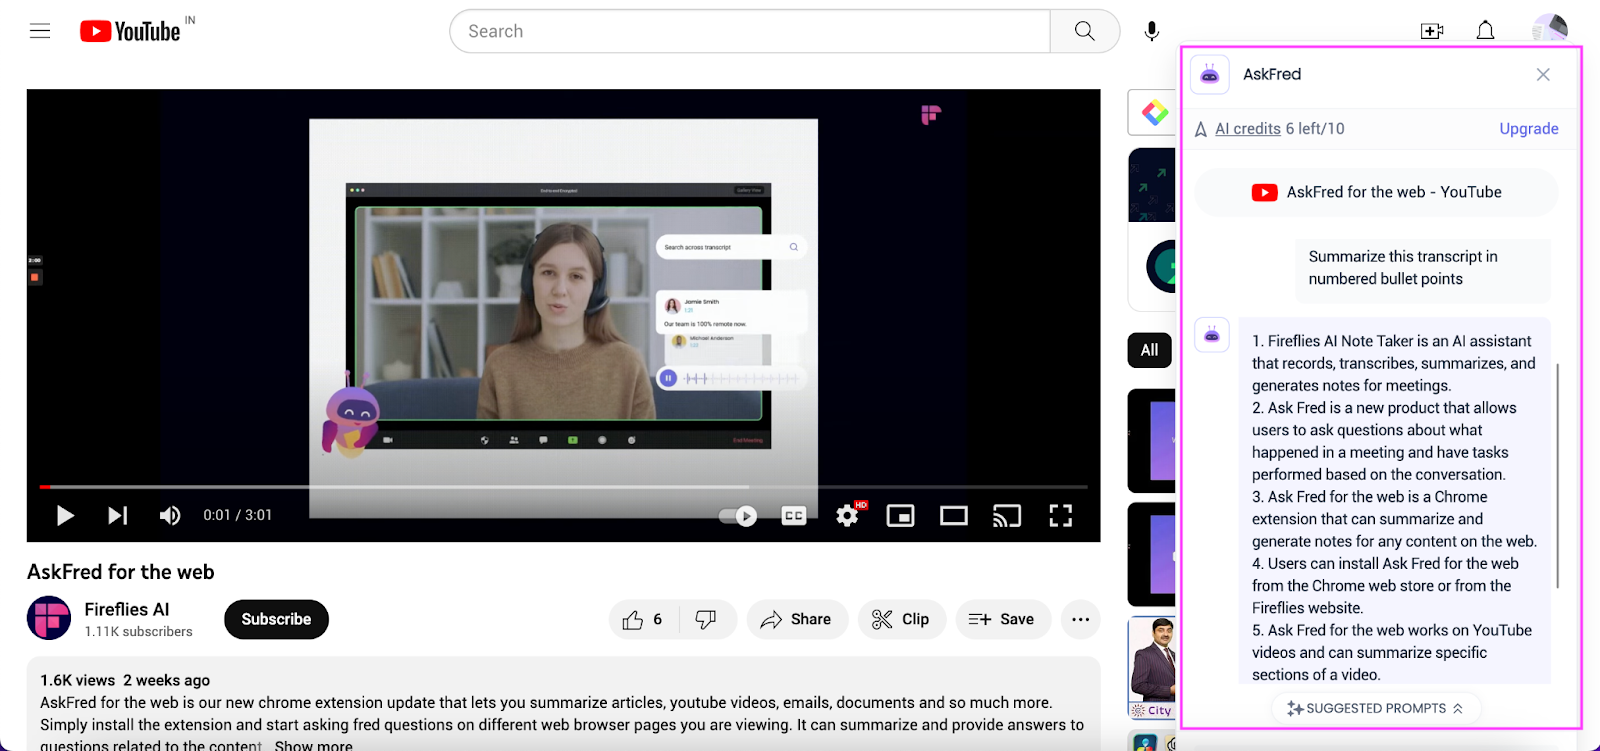
Task: Click the AskFred response scrollbar
Action: point(1558,476)
